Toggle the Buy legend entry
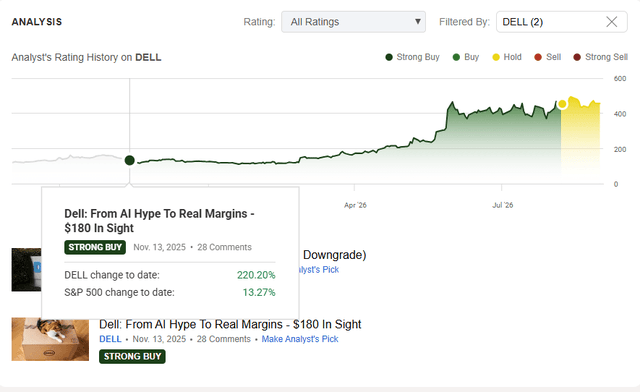The width and height of the screenshot is (640, 392). coord(466,57)
